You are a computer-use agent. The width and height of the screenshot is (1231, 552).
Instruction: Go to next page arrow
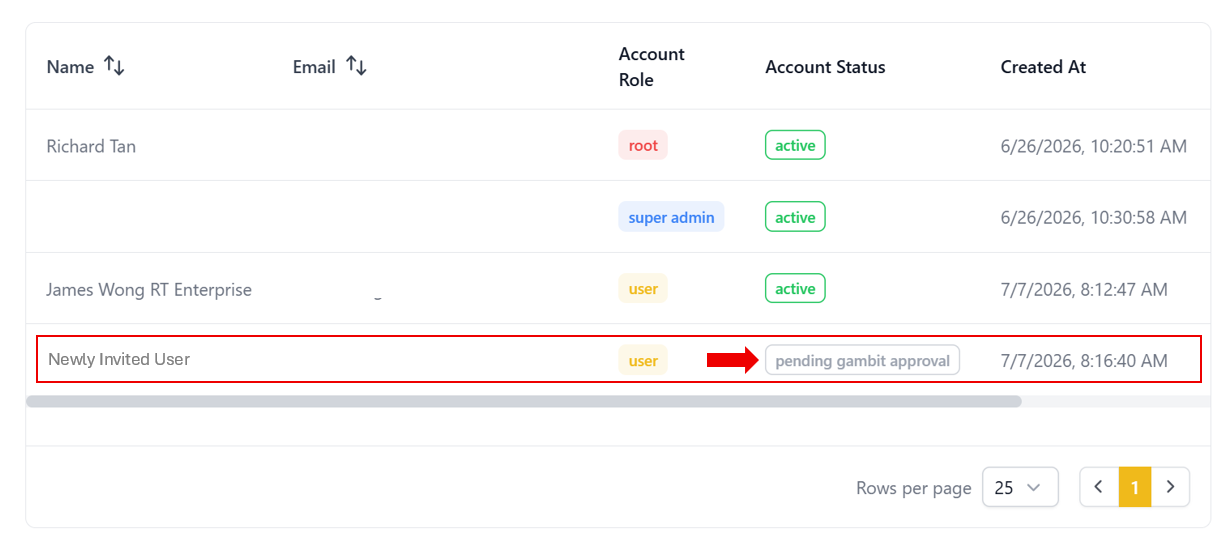click(x=1171, y=487)
